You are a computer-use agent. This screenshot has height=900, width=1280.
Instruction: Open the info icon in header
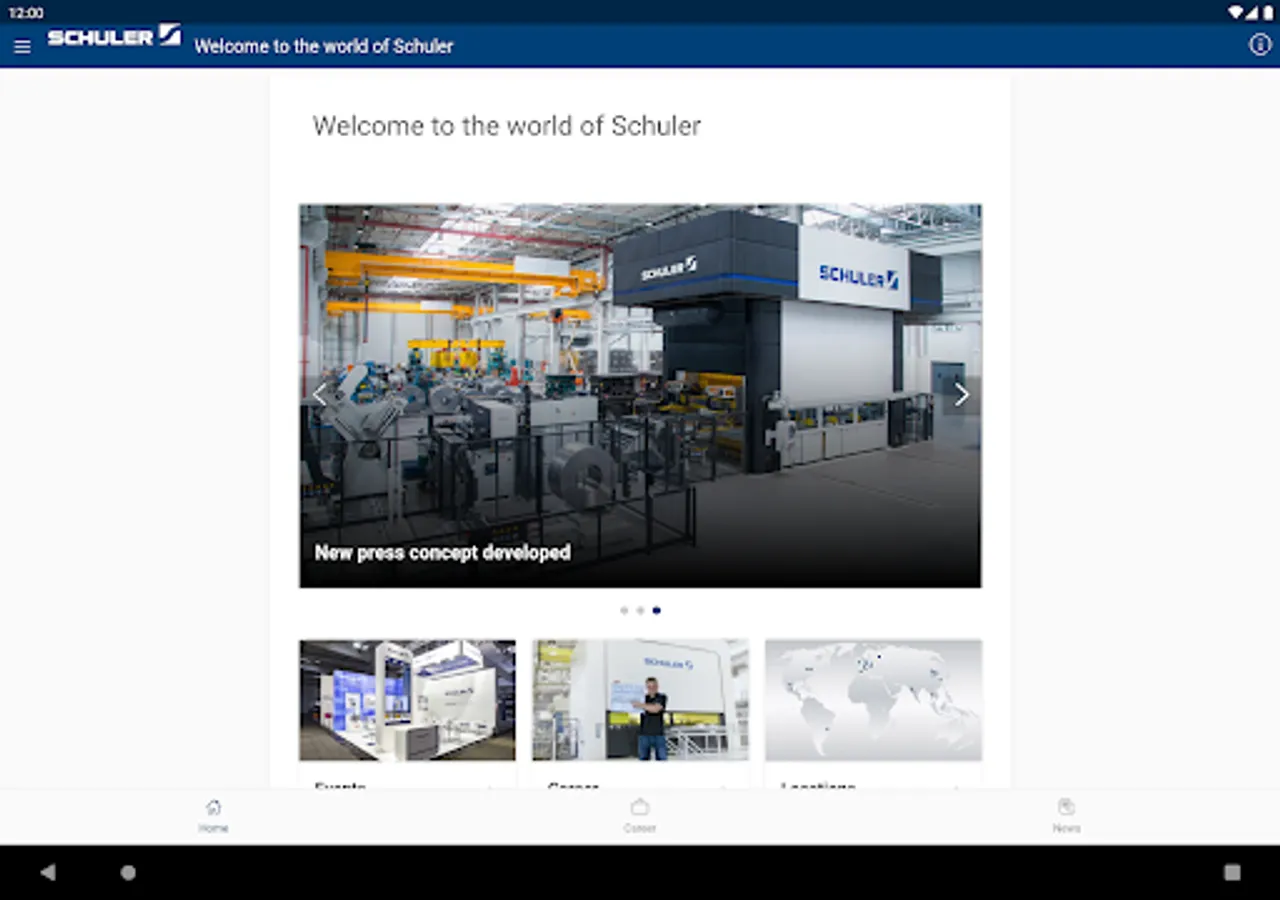1260,45
